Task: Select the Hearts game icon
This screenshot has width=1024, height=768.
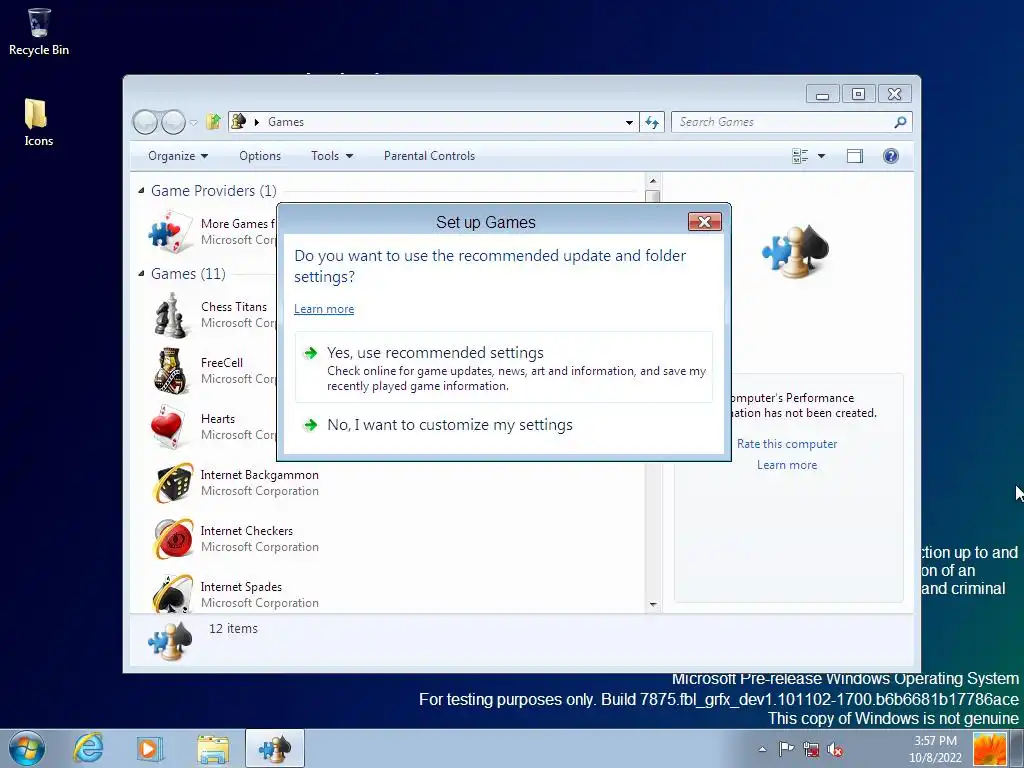Action: coord(168,426)
